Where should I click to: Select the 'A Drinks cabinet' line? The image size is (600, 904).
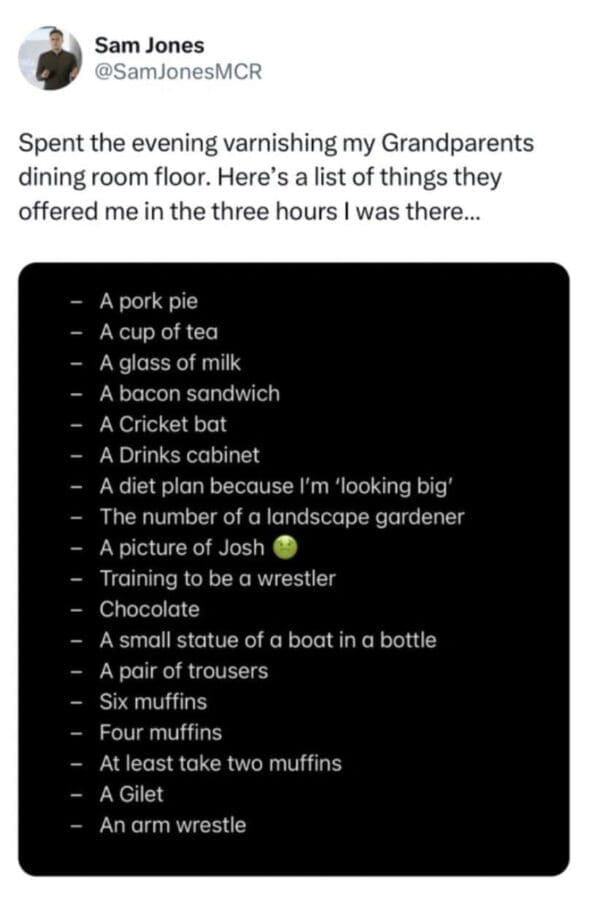click(x=179, y=455)
